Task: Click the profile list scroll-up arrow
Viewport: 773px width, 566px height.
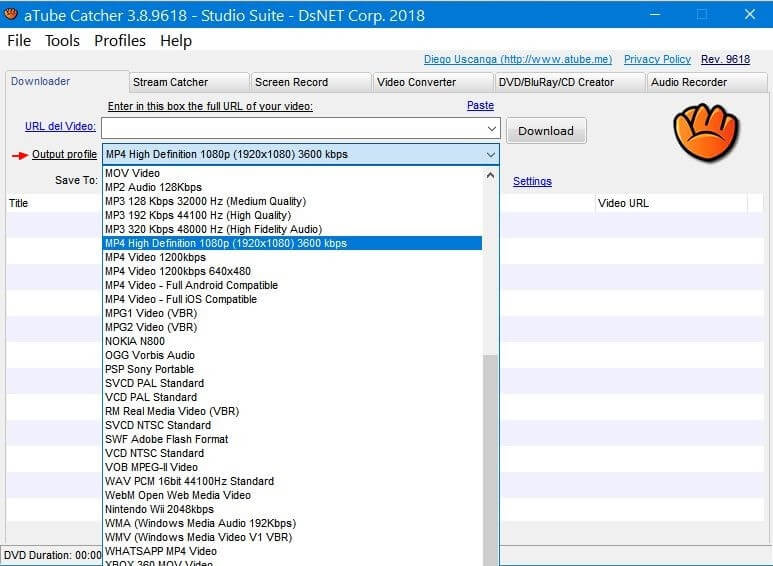Action: tap(490, 176)
